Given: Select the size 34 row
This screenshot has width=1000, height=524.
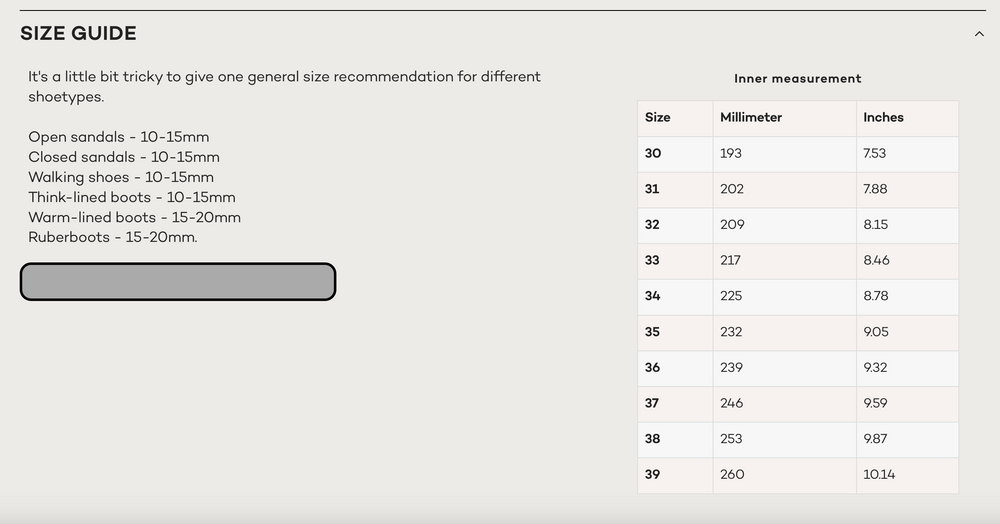Looking at the screenshot, I should tap(798, 296).
